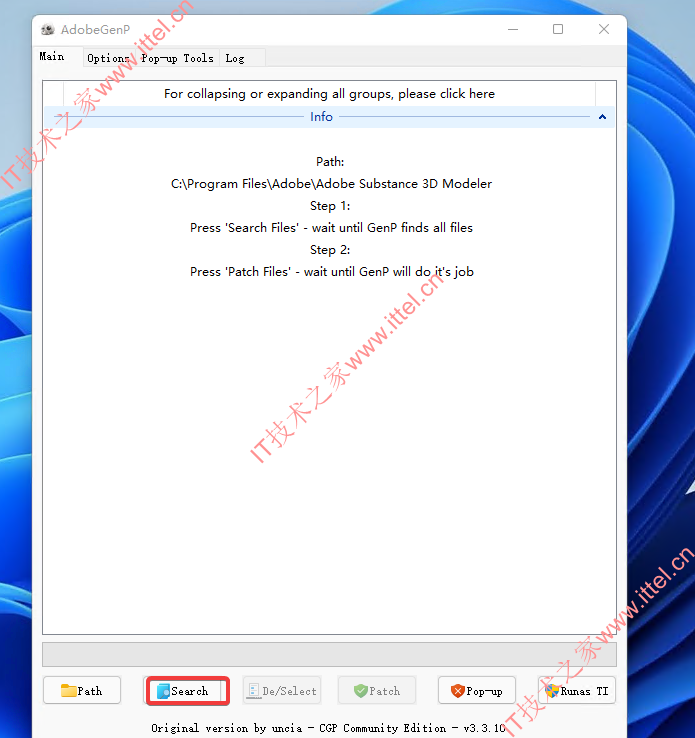
Task: Click the collapse or expand all groups header
Action: click(x=329, y=94)
